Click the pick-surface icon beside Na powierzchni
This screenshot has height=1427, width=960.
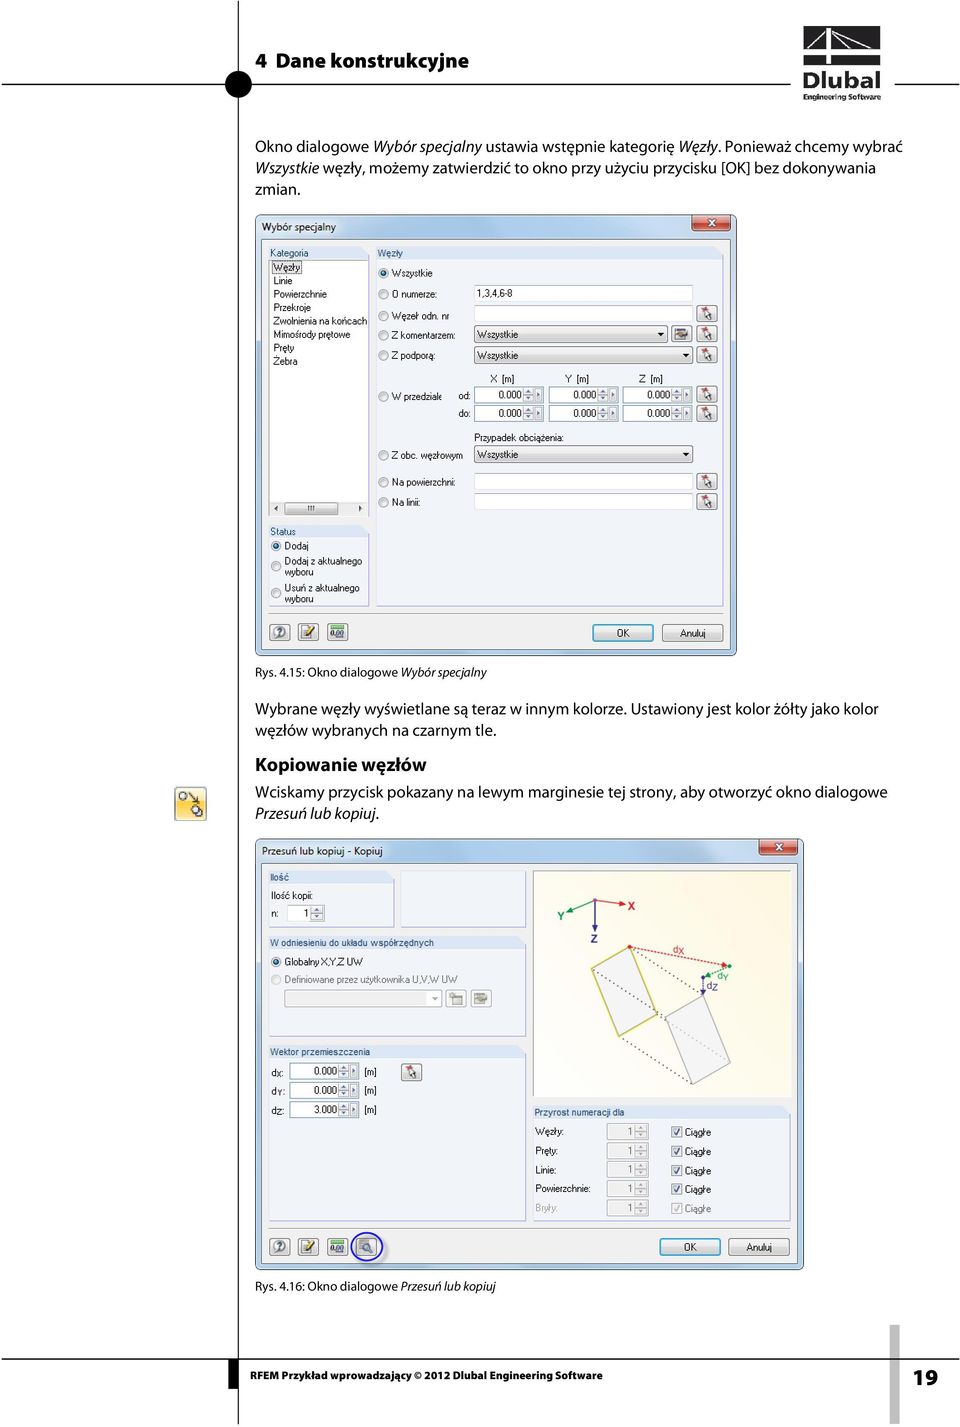tap(707, 482)
